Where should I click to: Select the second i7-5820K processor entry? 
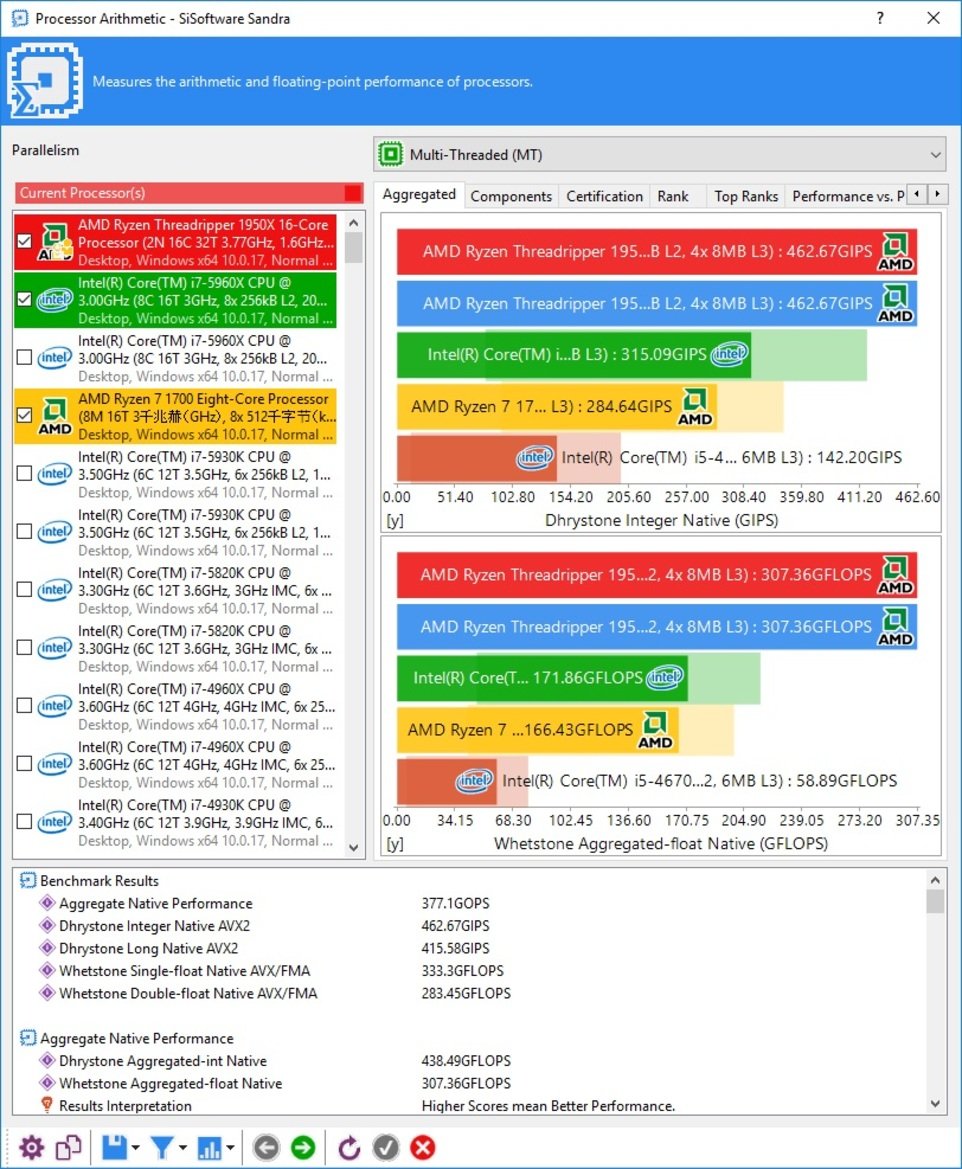[176, 648]
